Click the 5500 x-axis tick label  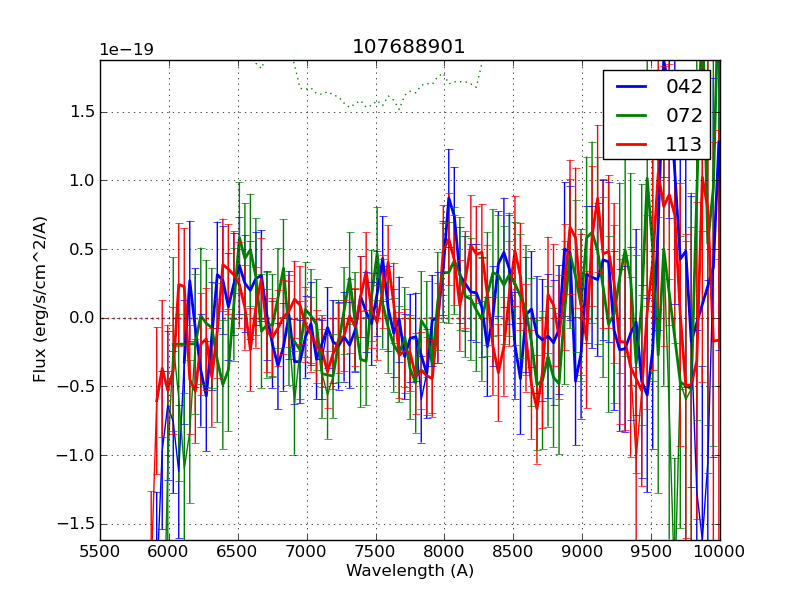[x=100, y=551]
